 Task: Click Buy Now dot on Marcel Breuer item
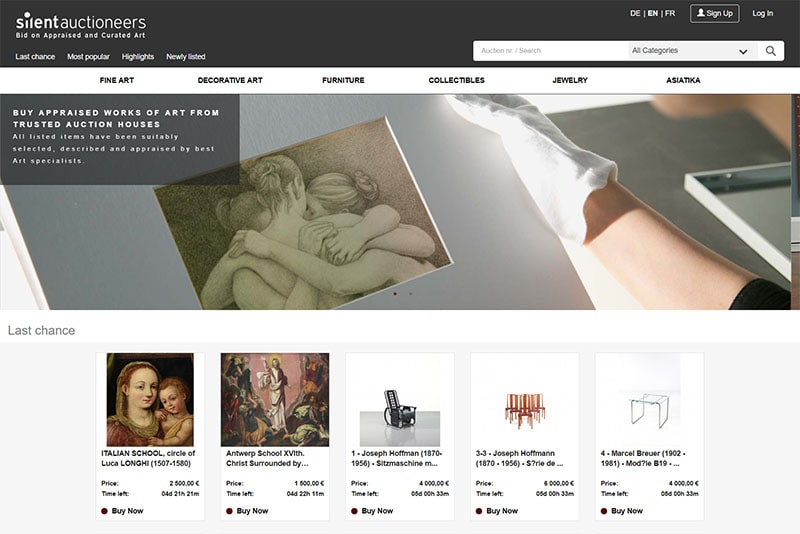coord(604,511)
